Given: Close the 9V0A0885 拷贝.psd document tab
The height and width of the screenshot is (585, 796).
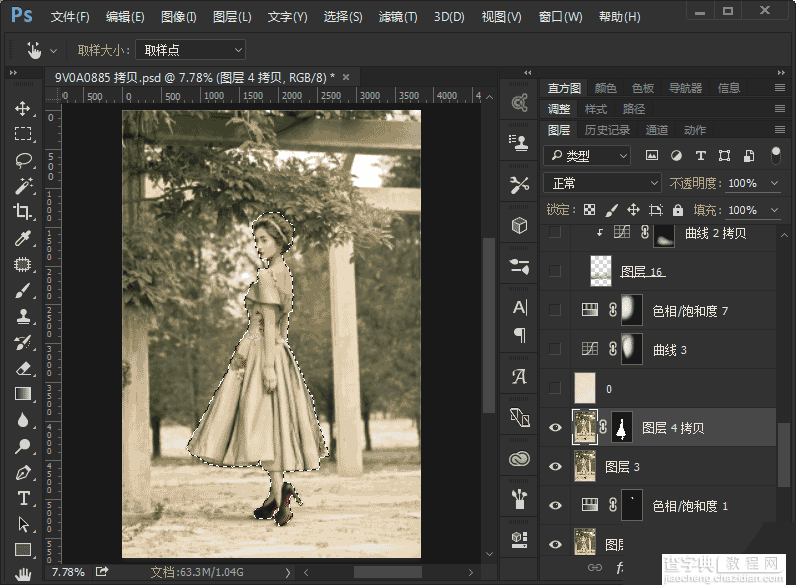Looking at the screenshot, I should [x=346, y=77].
